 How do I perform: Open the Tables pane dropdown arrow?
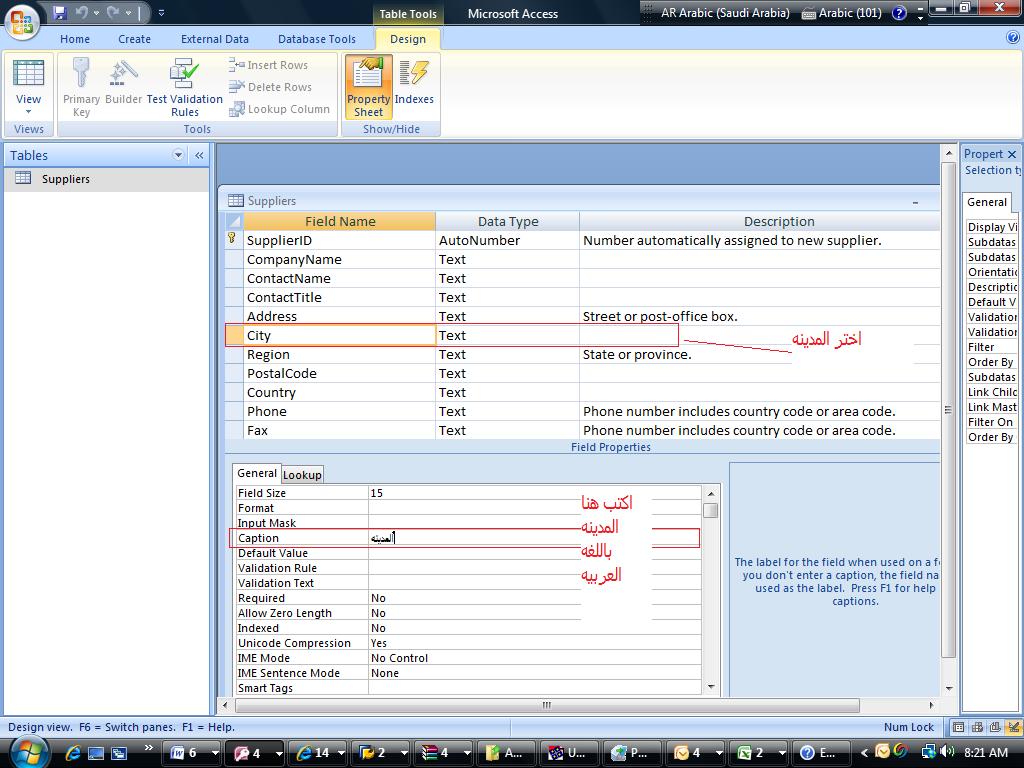pos(178,155)
